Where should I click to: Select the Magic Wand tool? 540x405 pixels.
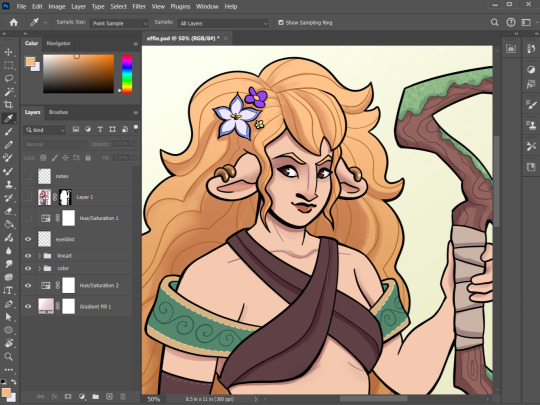tap(9, 92)
